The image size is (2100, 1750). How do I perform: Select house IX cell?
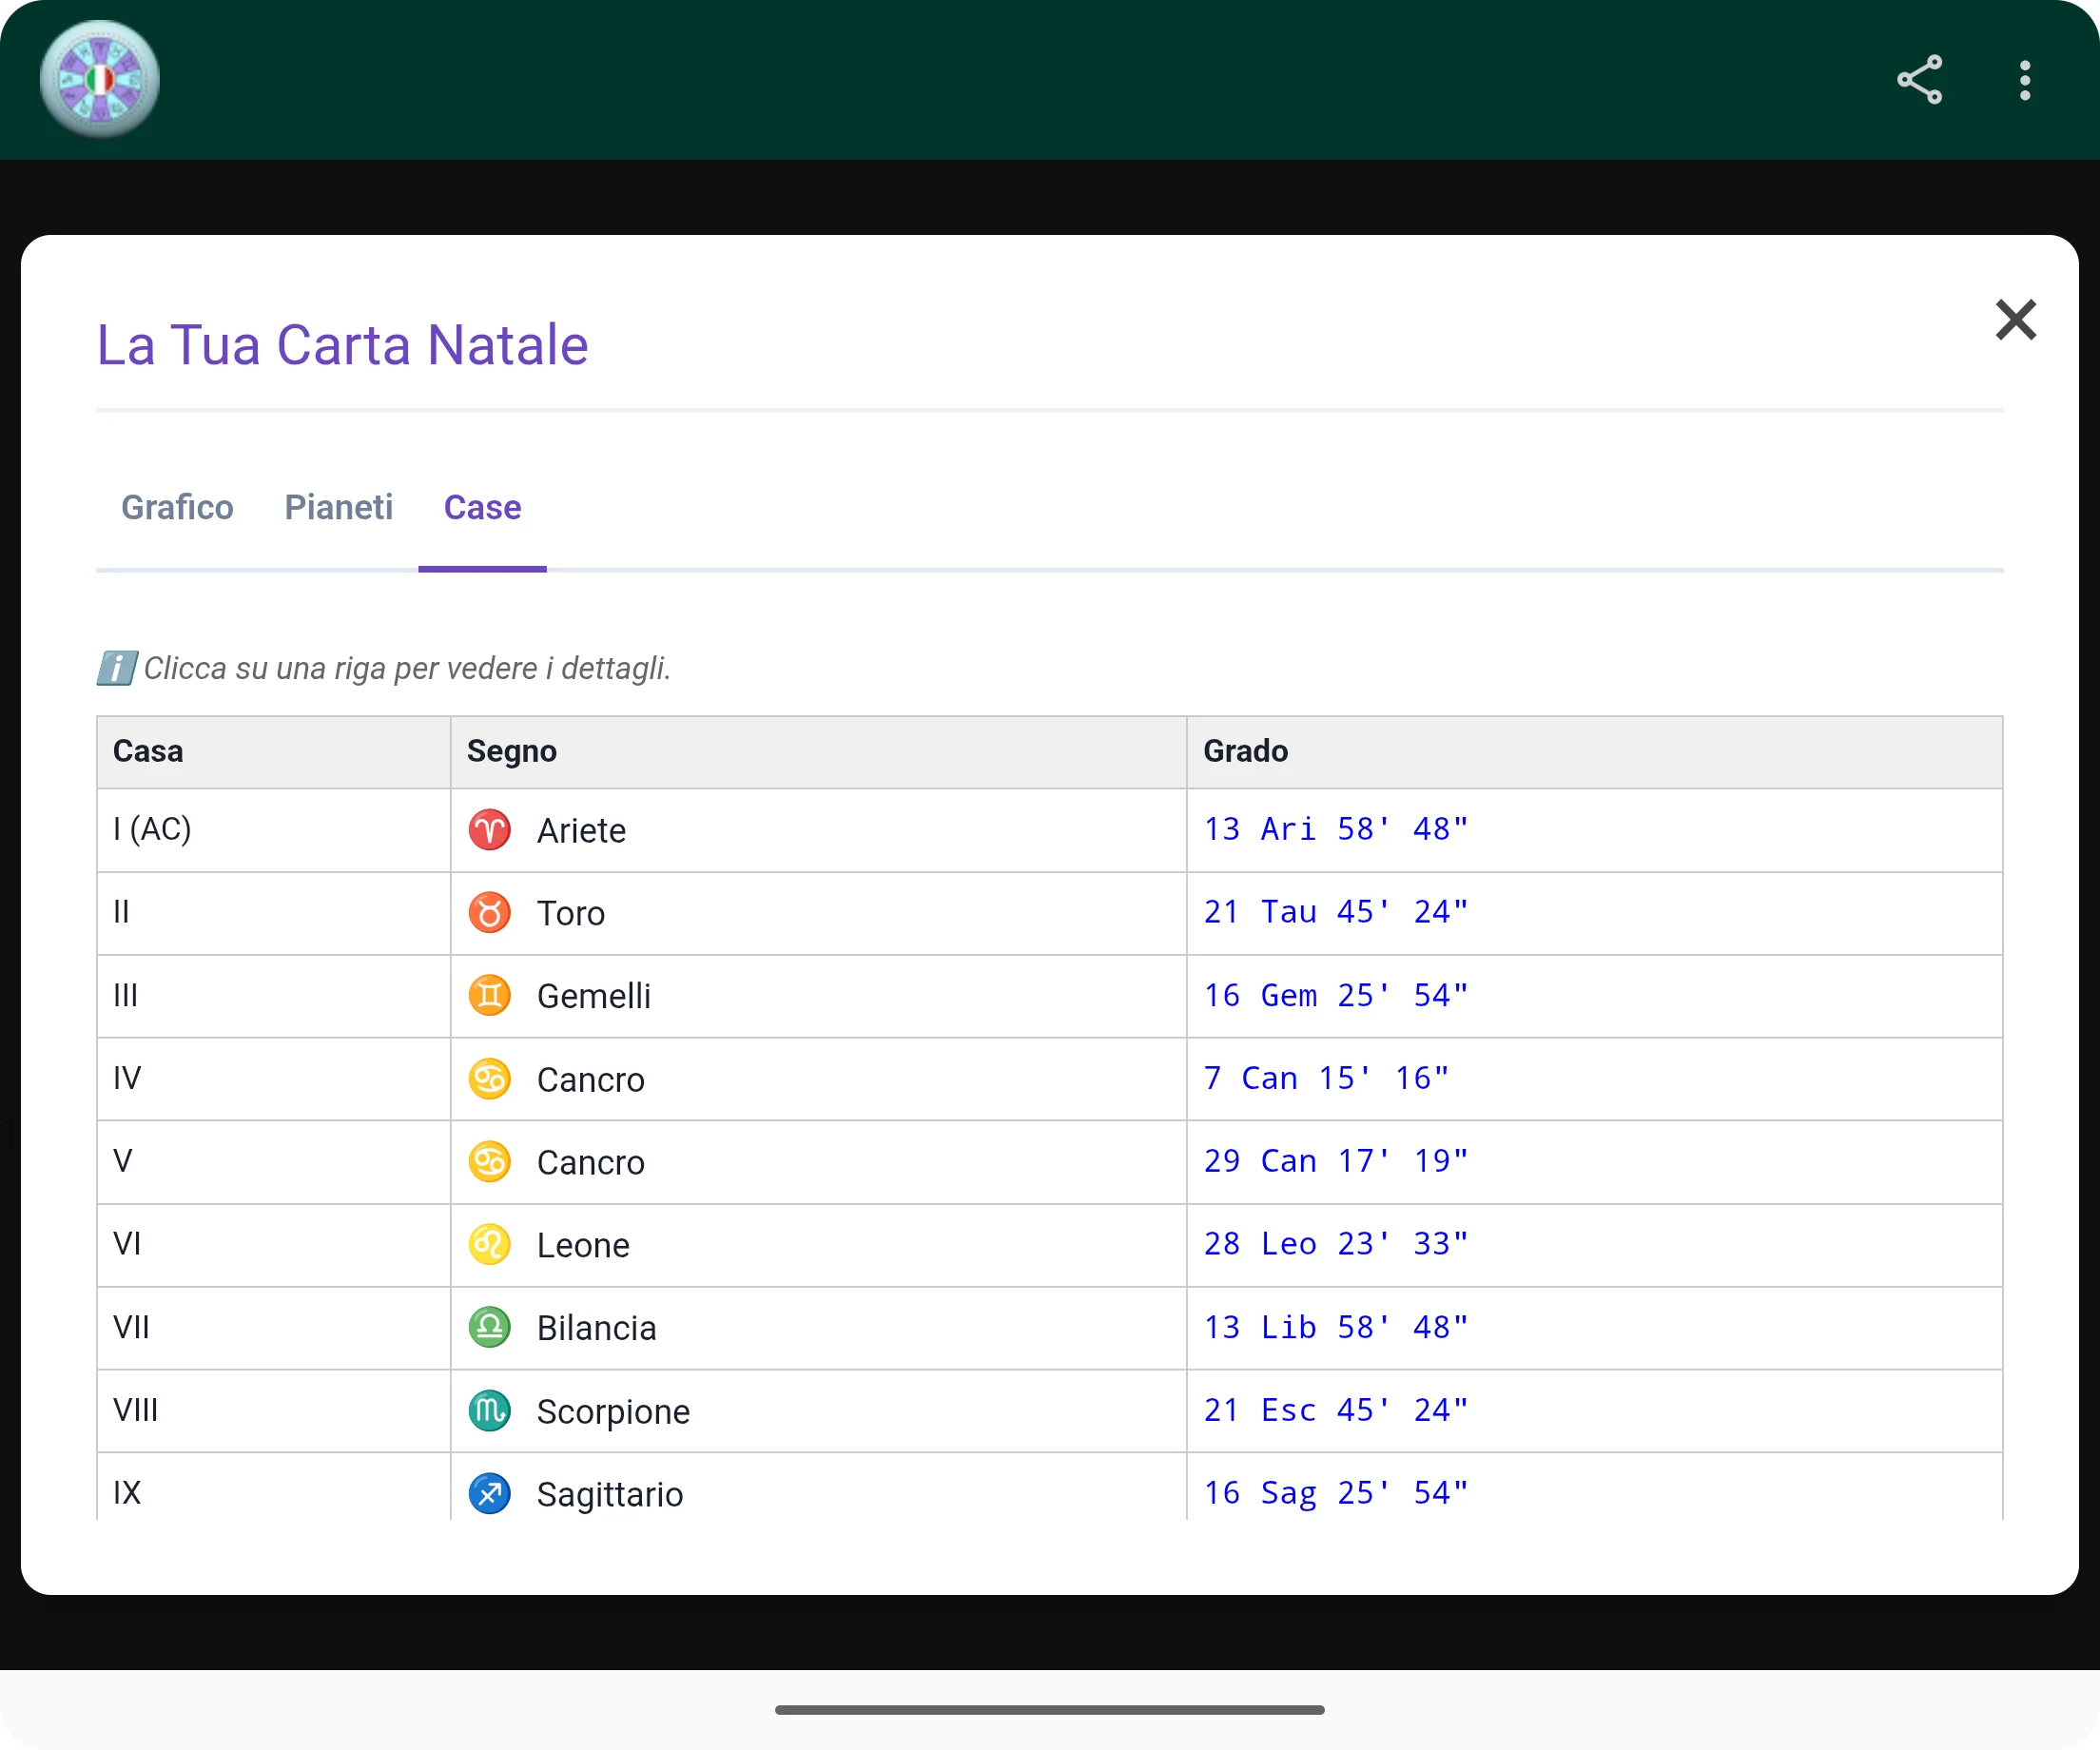point(274,1487)
